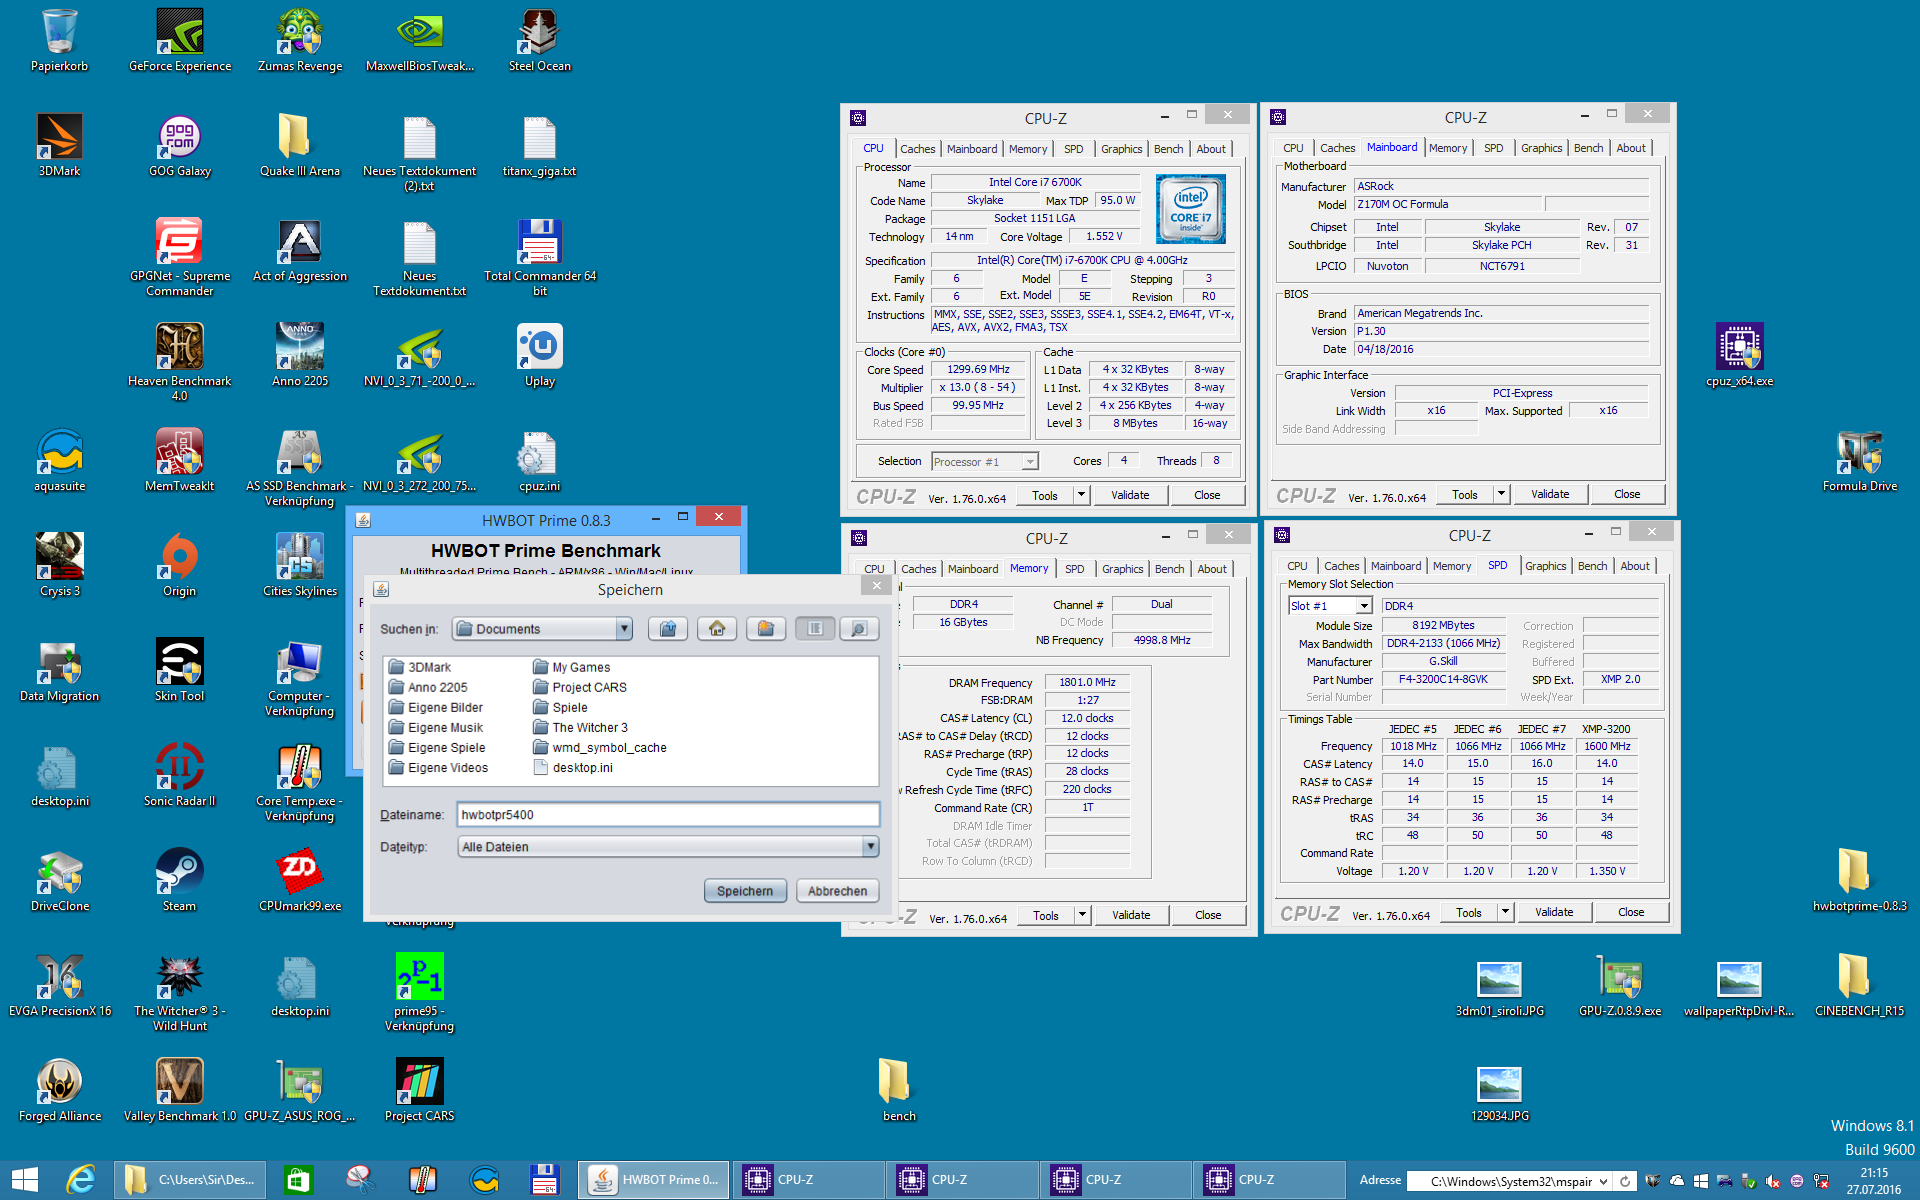The width and height of the screenshot is (1920, 1200).
Task: Launch Project CARS desktop icon
Action: click(x=420, y=1089)
